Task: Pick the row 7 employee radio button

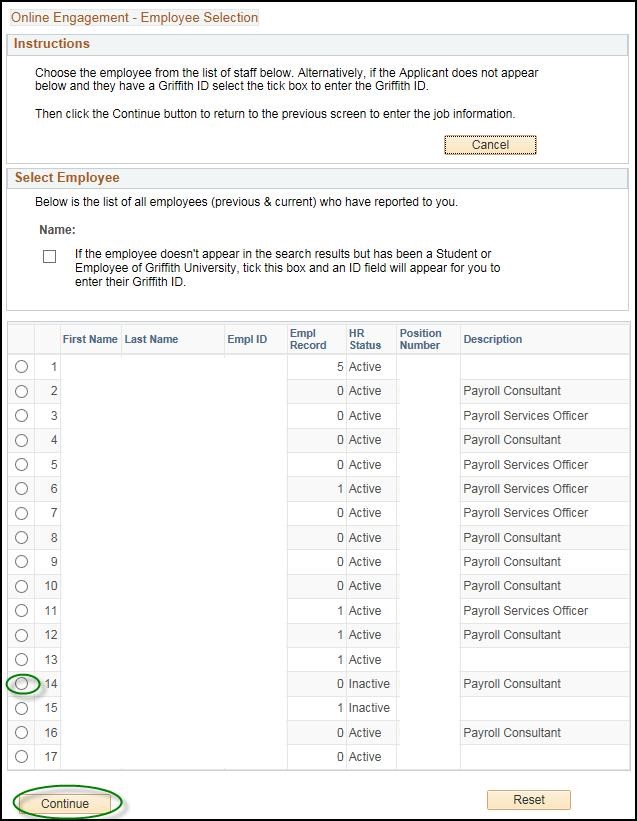Action: 21,513
